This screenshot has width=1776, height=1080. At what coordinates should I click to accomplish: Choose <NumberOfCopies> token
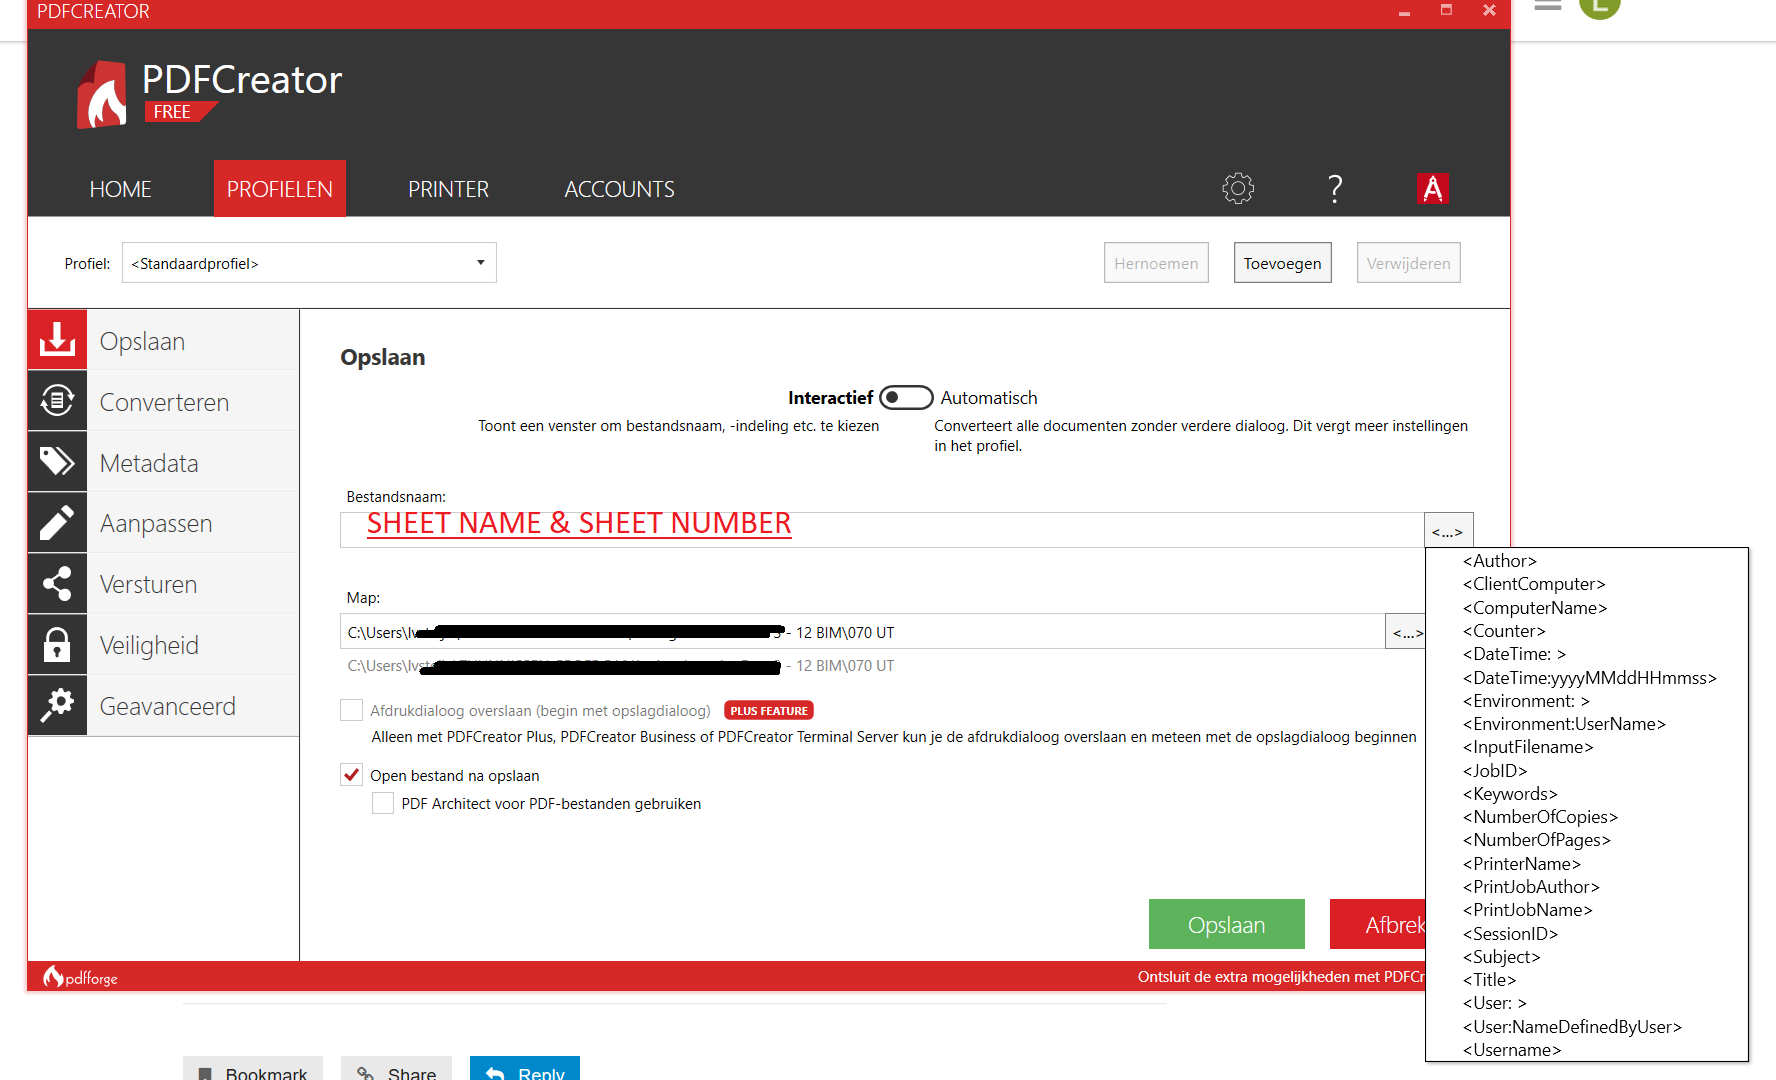pyautogui.click(x=1540, y=817)
